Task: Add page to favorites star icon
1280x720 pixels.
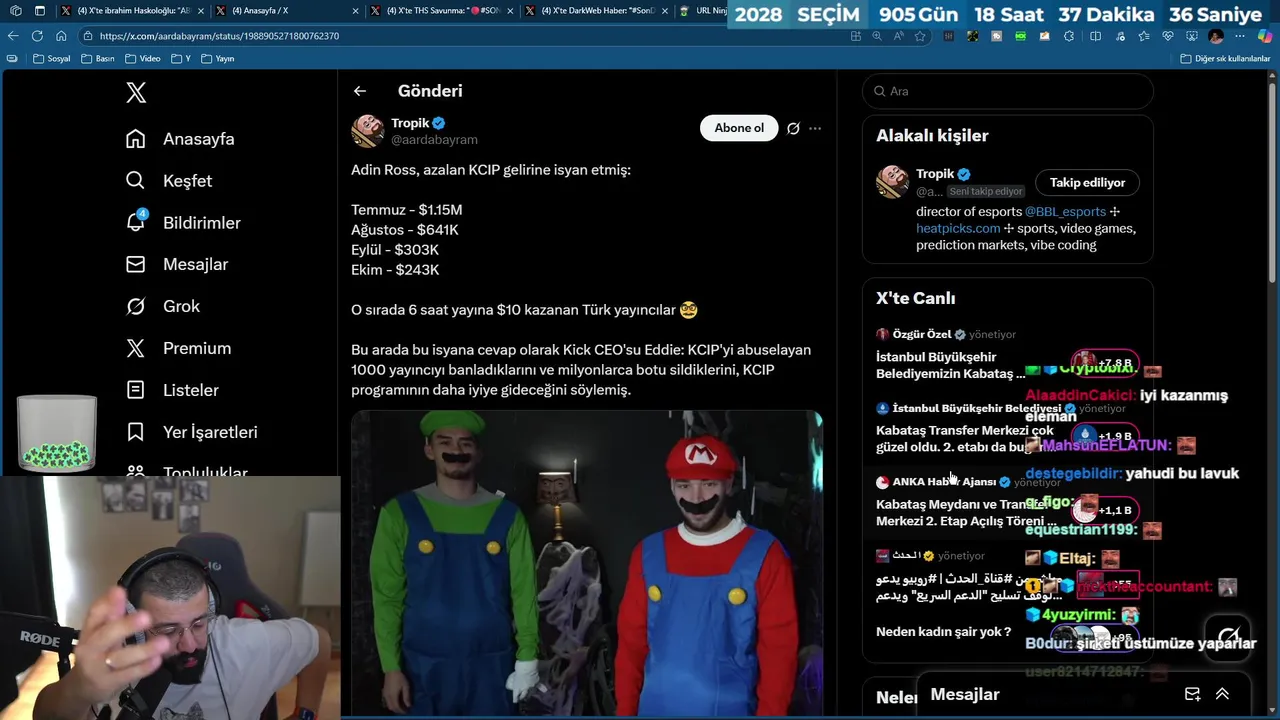Action: click(x=920, y=36)
